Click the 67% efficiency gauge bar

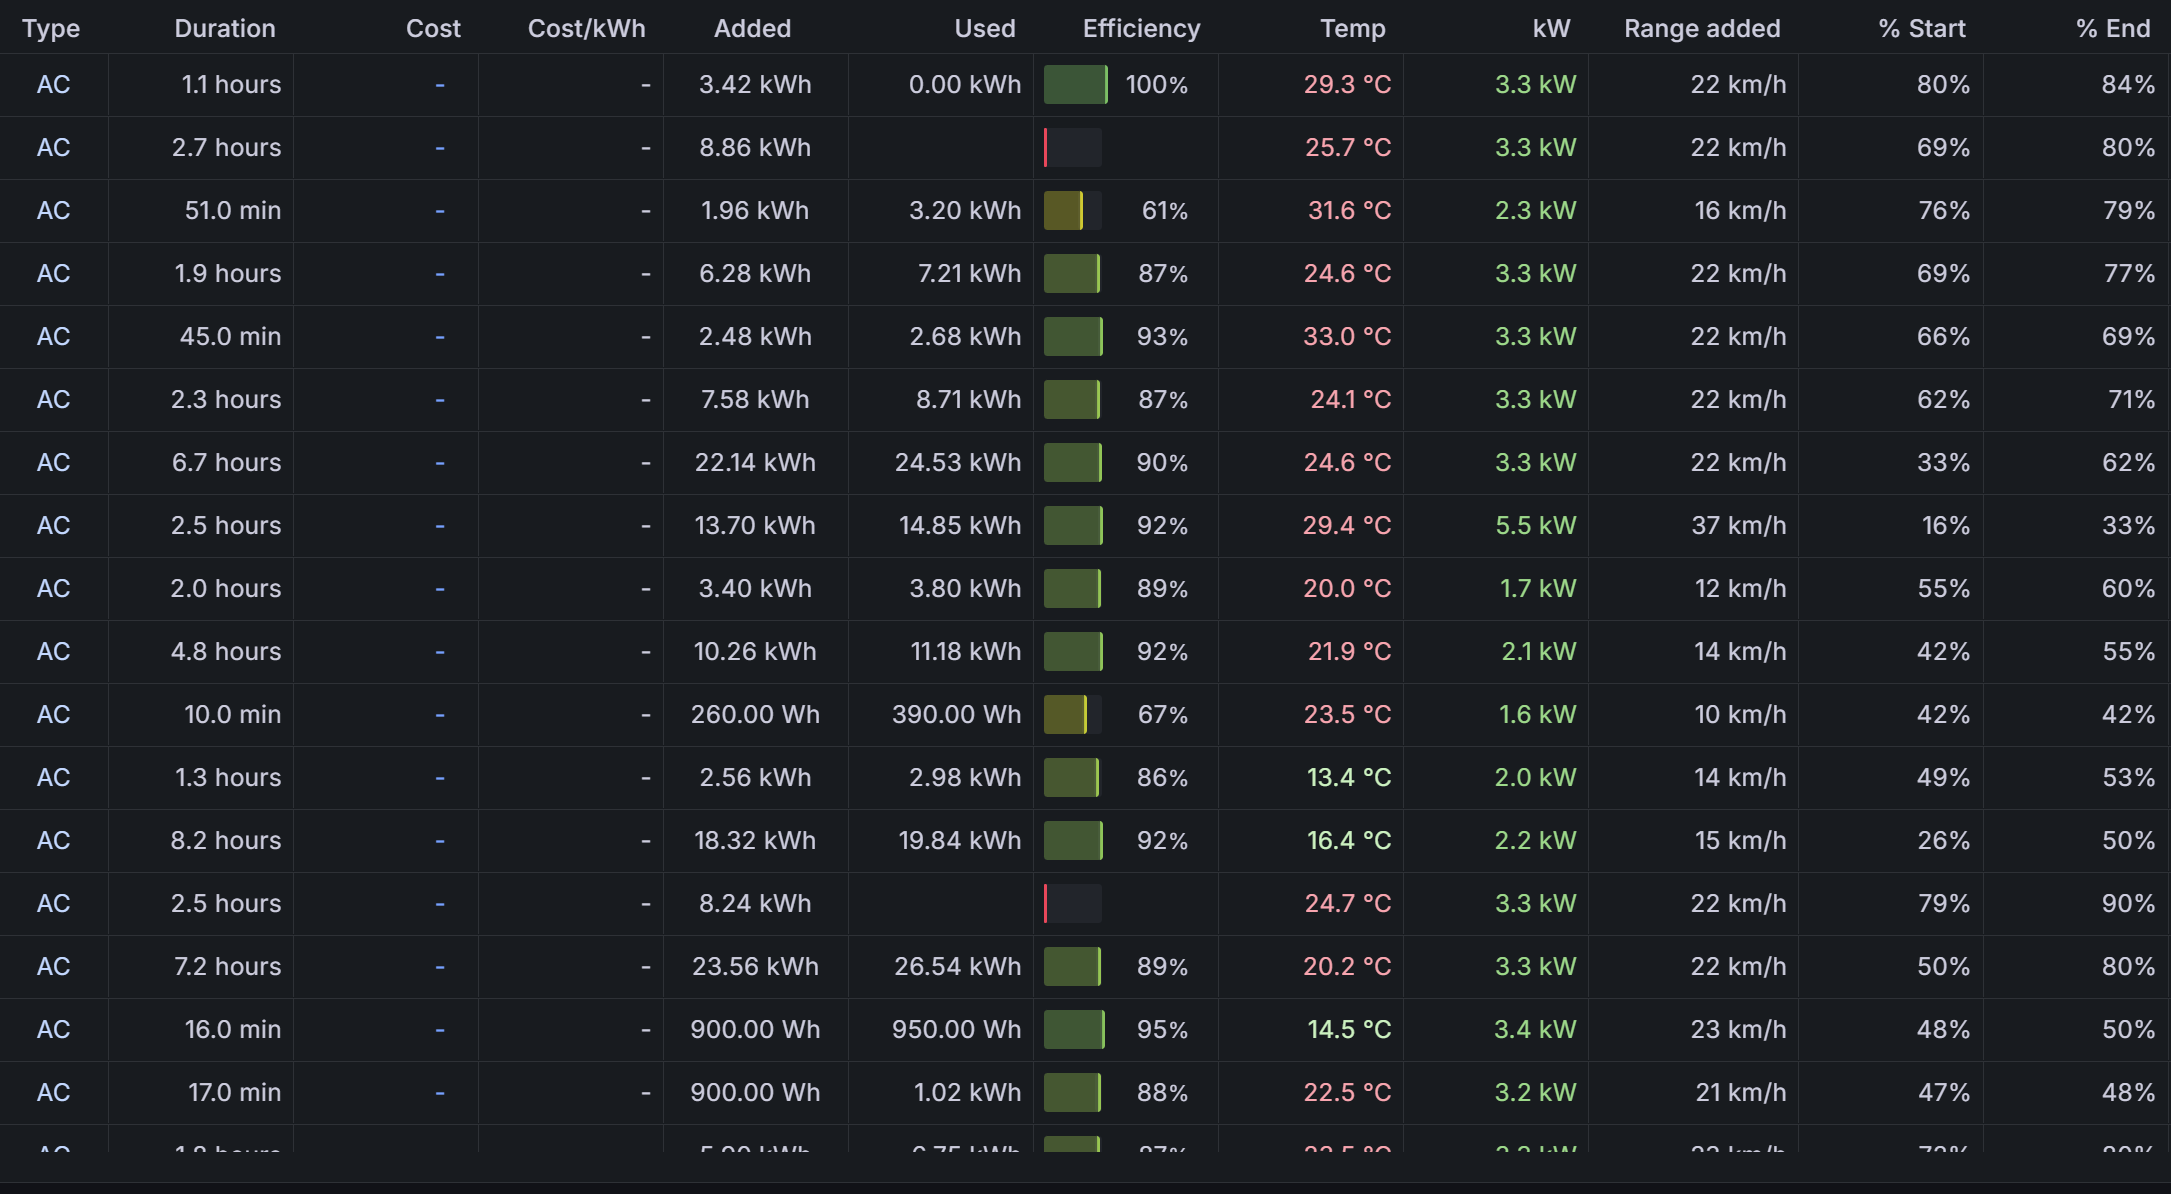pyautogui.click(x=1070, y=715)
